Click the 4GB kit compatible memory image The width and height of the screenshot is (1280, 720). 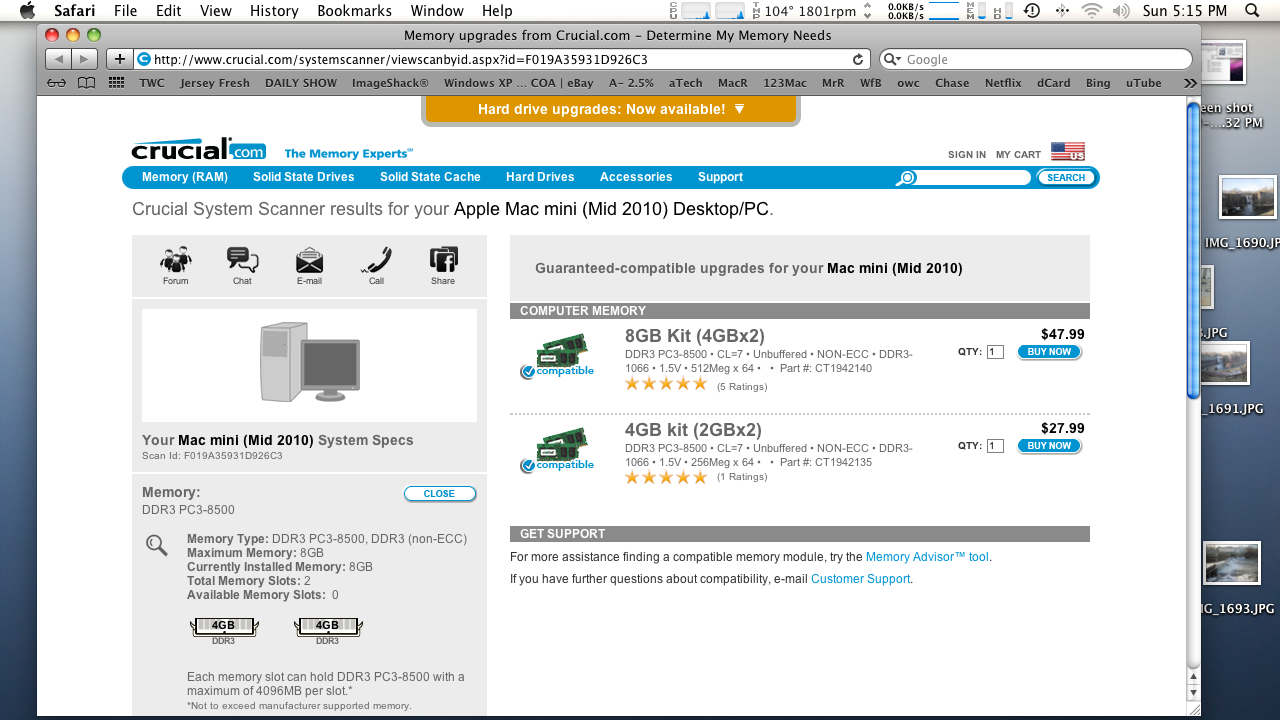pyautogui.click(x=558, y=451)
